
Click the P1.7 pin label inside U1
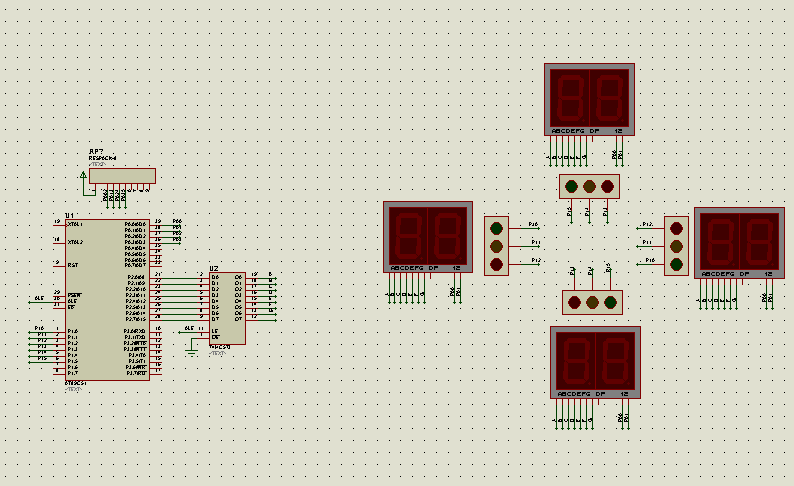[72, 373]
